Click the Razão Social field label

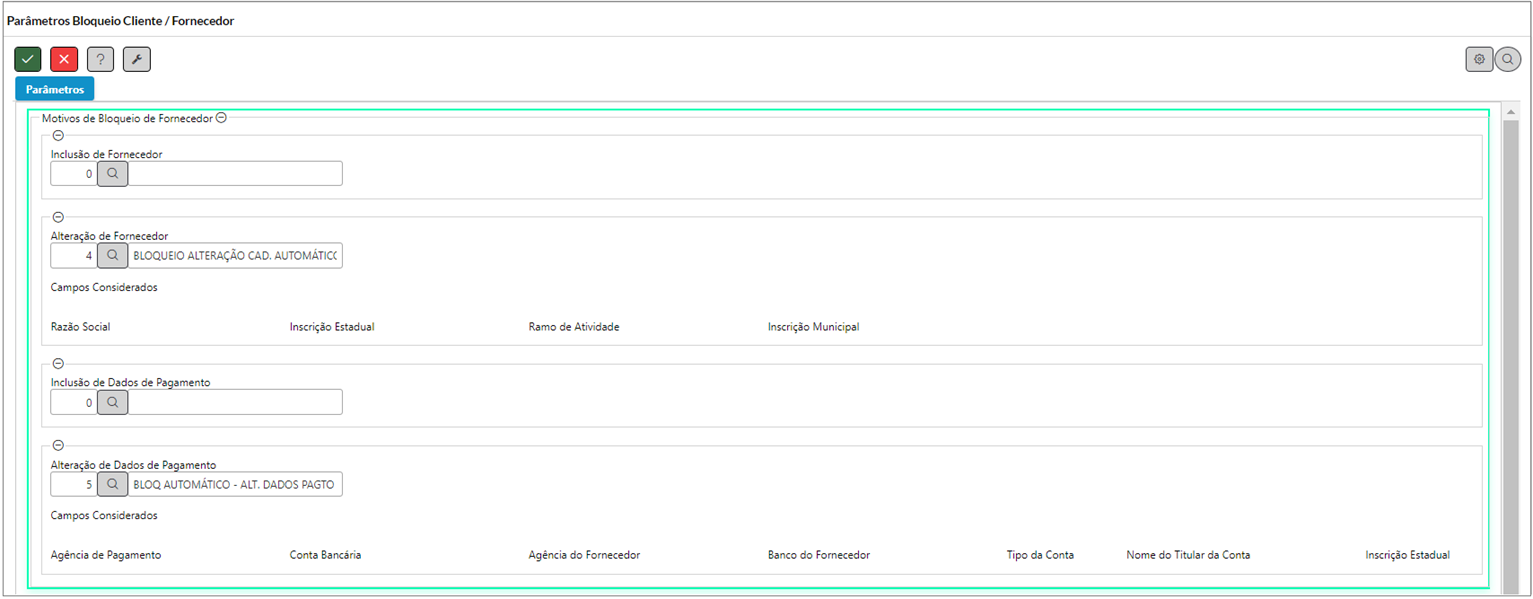click(81, 327)
